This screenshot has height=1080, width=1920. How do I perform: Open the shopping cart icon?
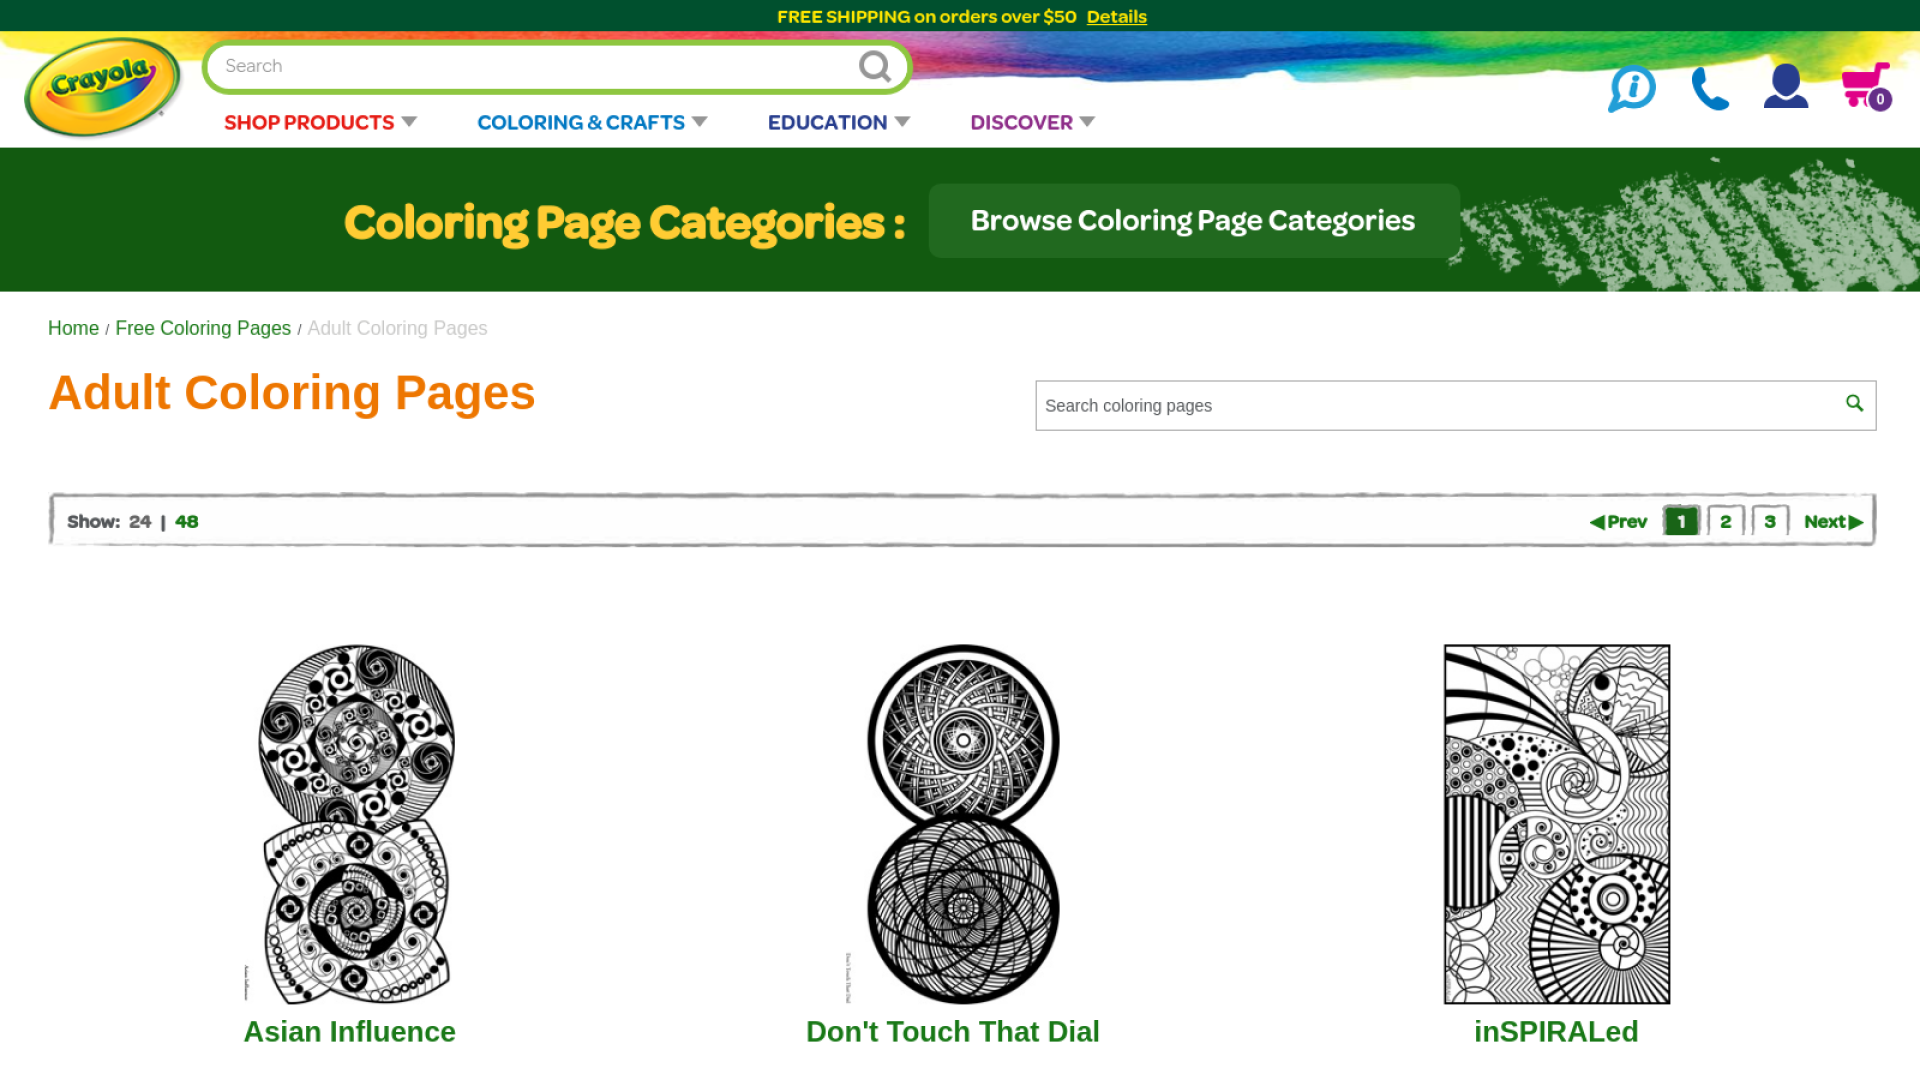[1864, 87]
